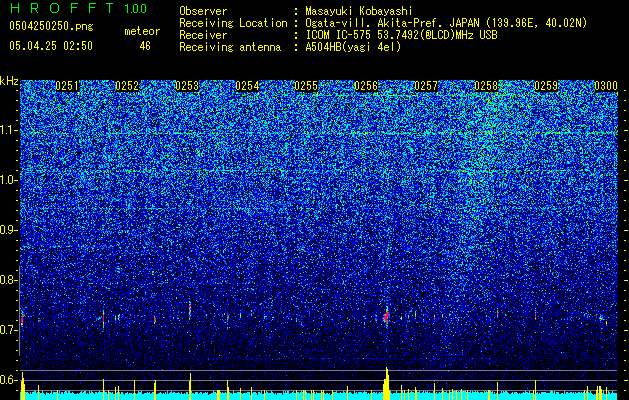Click the 0259 time marker

click(546, 86)
